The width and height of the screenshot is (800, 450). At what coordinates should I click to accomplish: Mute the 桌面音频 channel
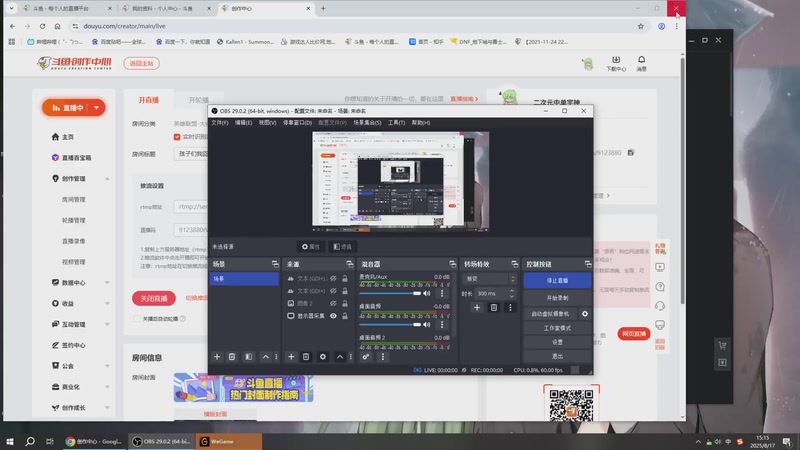pos(427,324)
